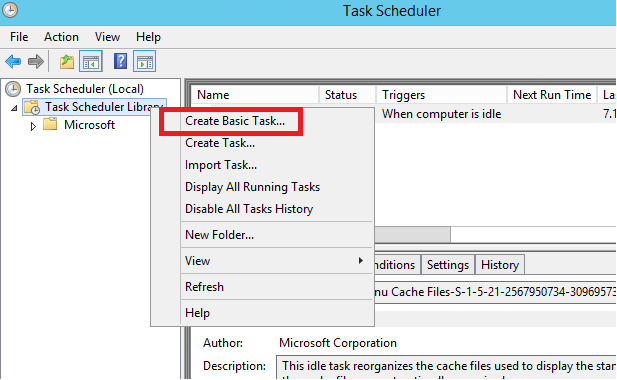Screen dimensions: 617x380
Task: Toggle the Show/Hide Console Tree toolbar icon
Action: click(x=91, y=61)
